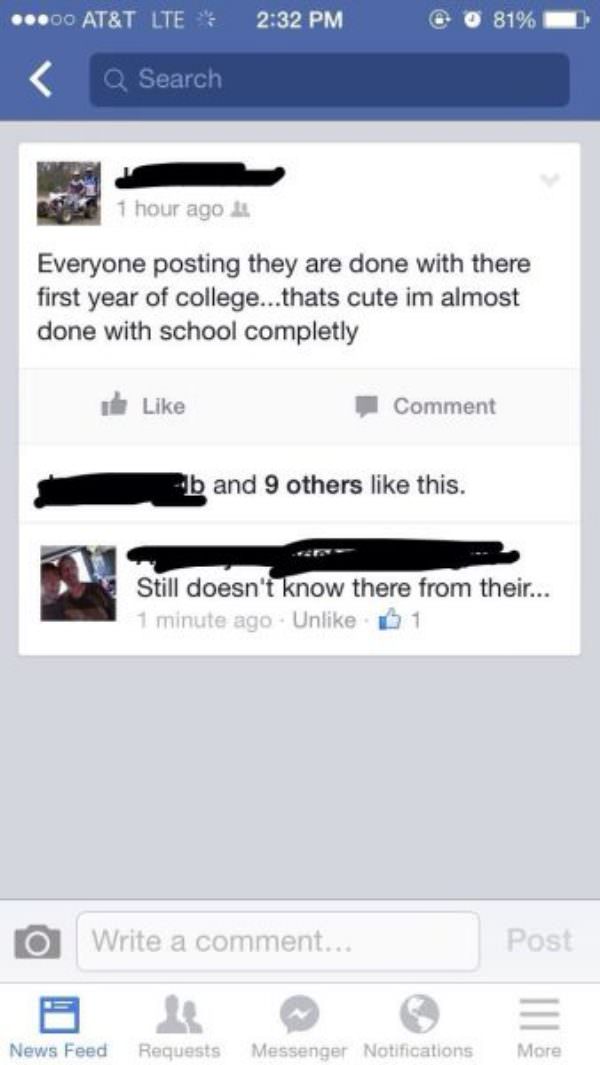
Task: Unlike the comment via Unlike link
Action: pos(323,620)
